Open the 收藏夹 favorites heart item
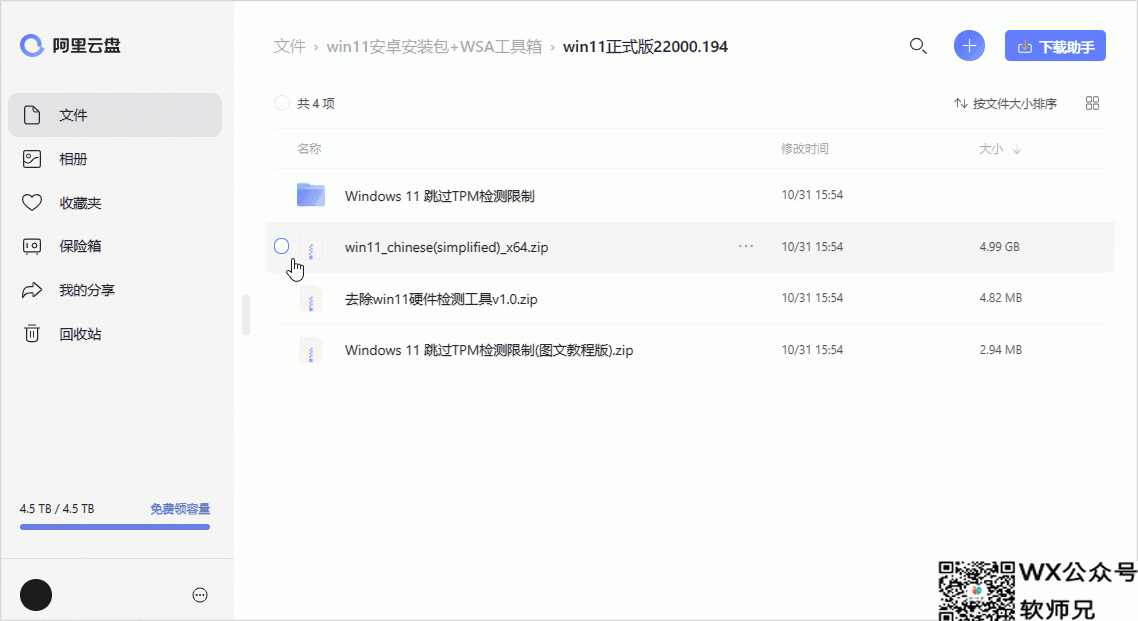Image resolution: width=1138 pixels, height=621 pixels. click(x=115, y=202)
